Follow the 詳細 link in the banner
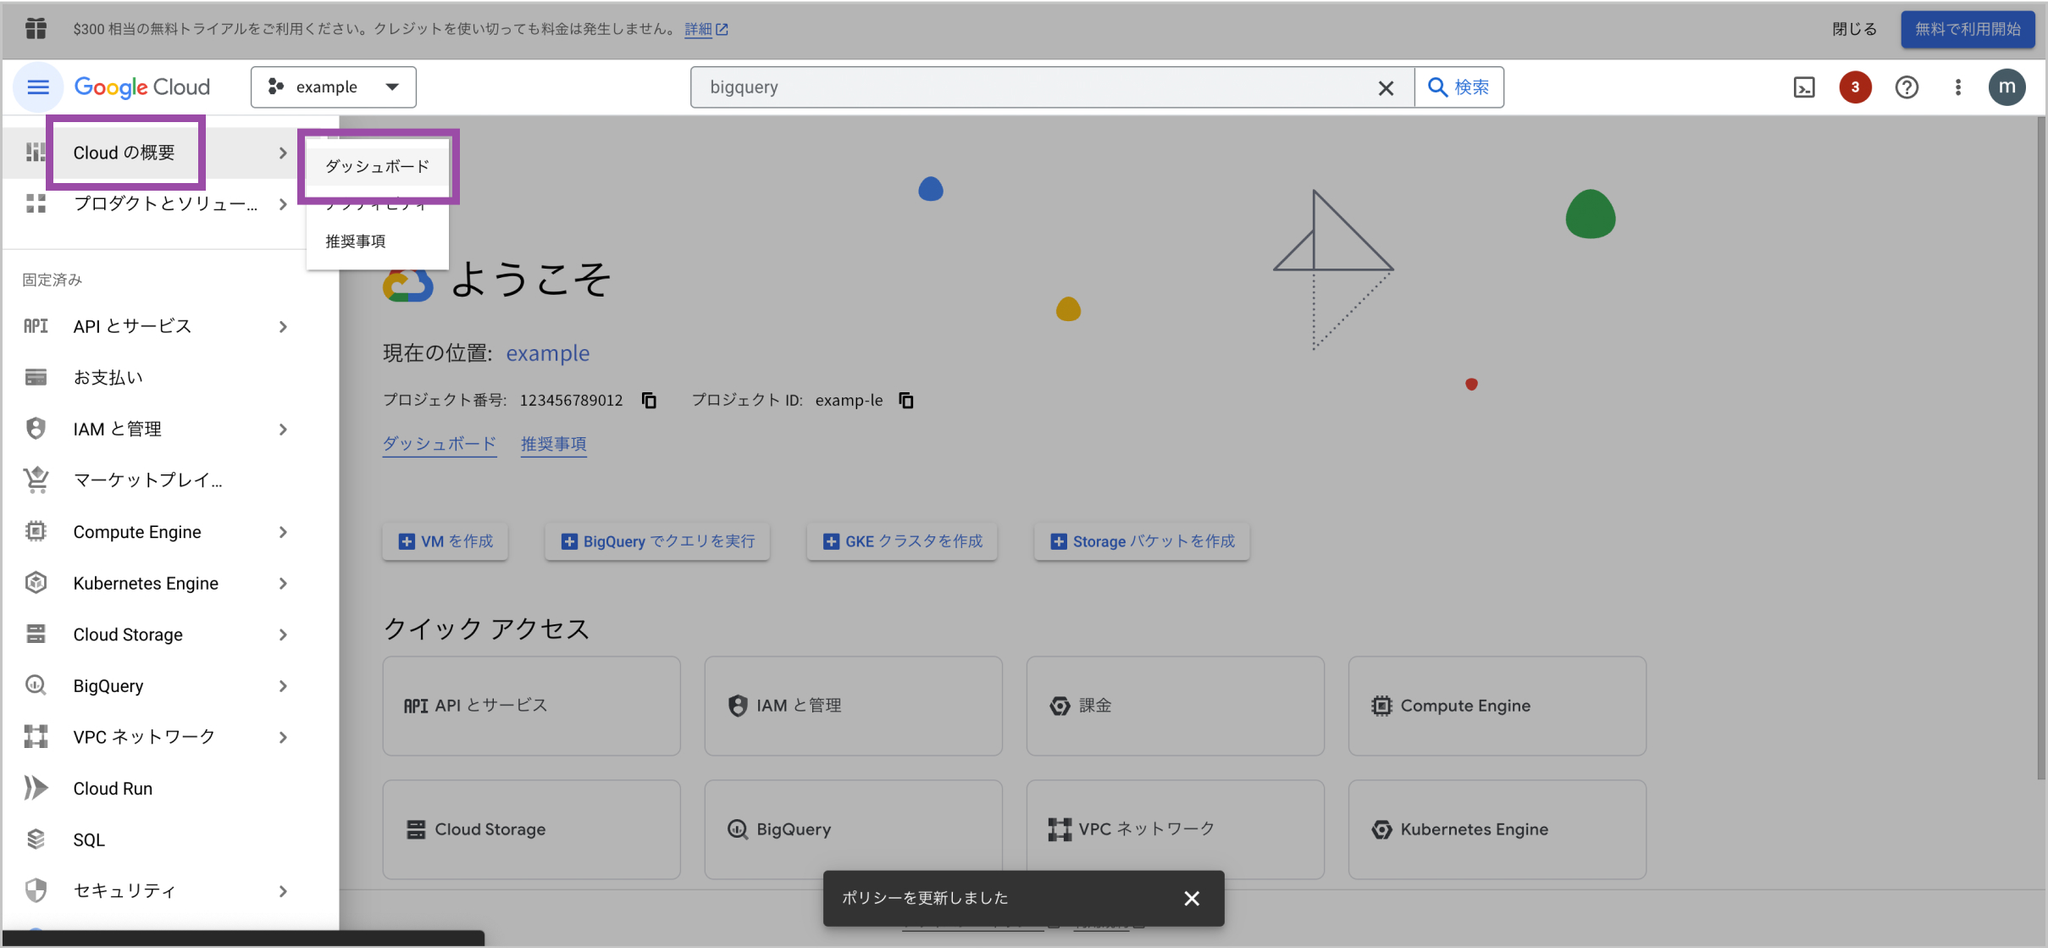The image size is (2048, 948). tap(706, 29)
